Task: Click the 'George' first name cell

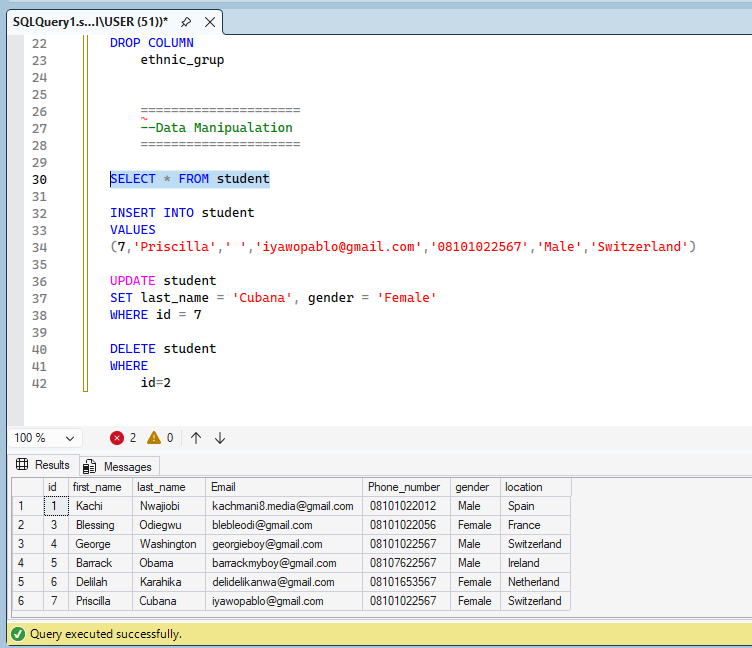Action: click(101, 544)
